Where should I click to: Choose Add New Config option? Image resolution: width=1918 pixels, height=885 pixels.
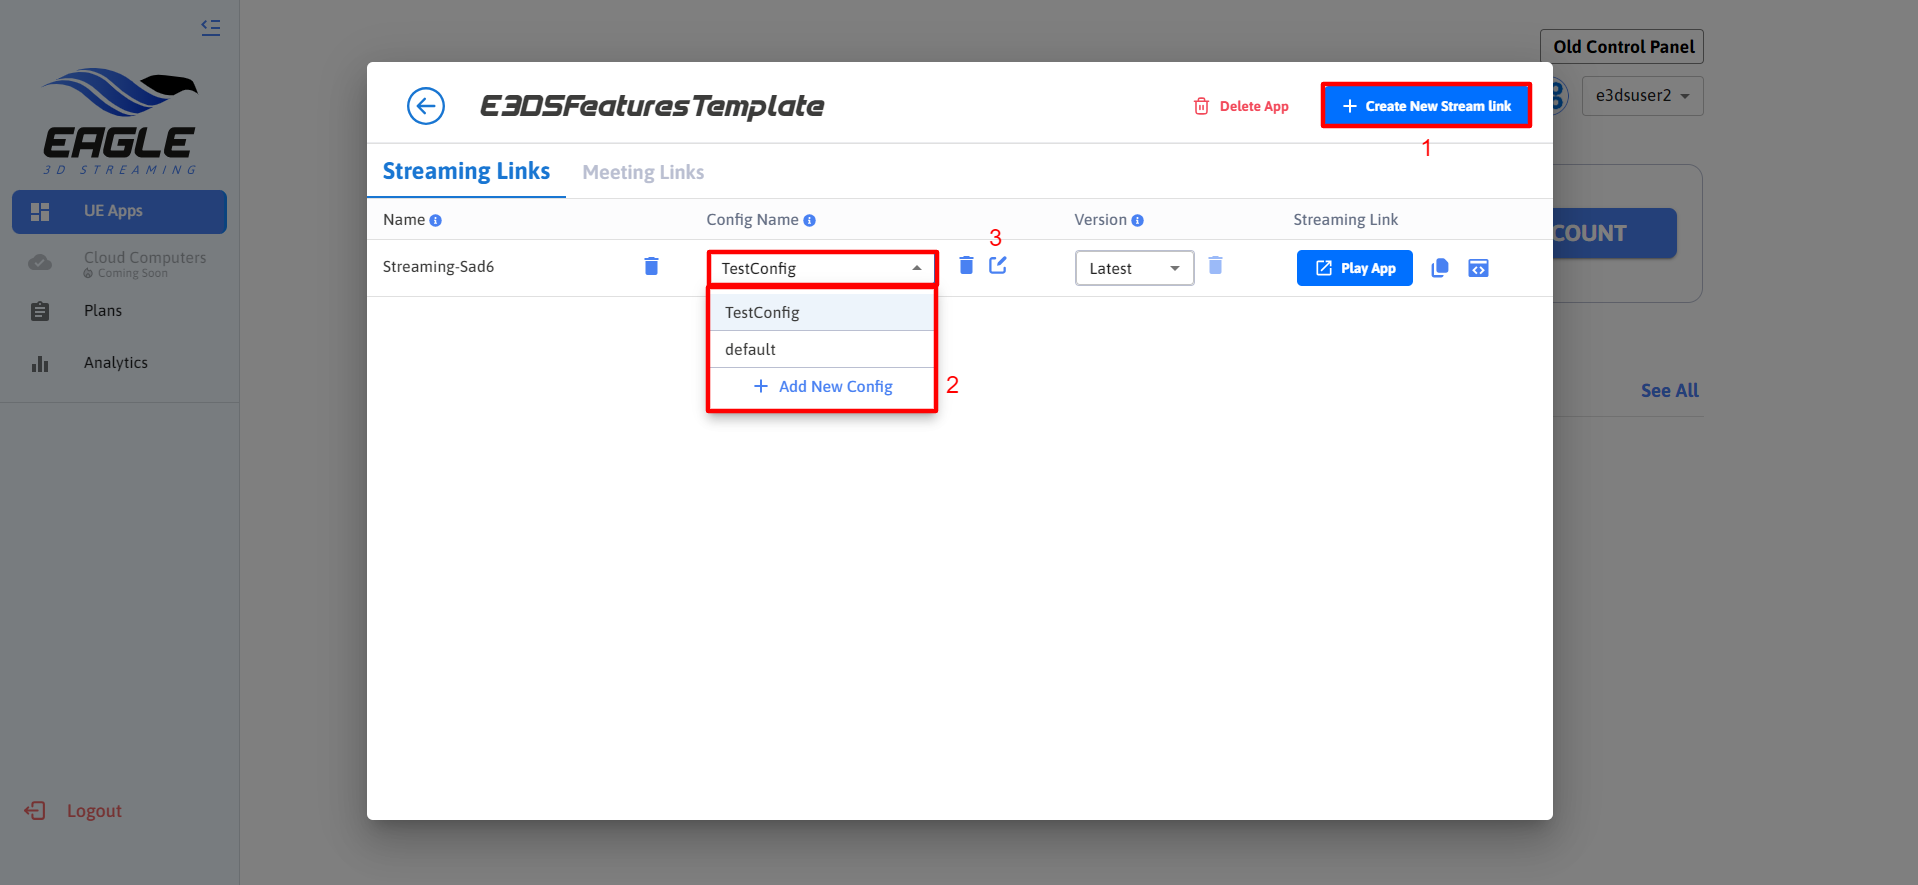pyautogui.click(x=822, y=387)
